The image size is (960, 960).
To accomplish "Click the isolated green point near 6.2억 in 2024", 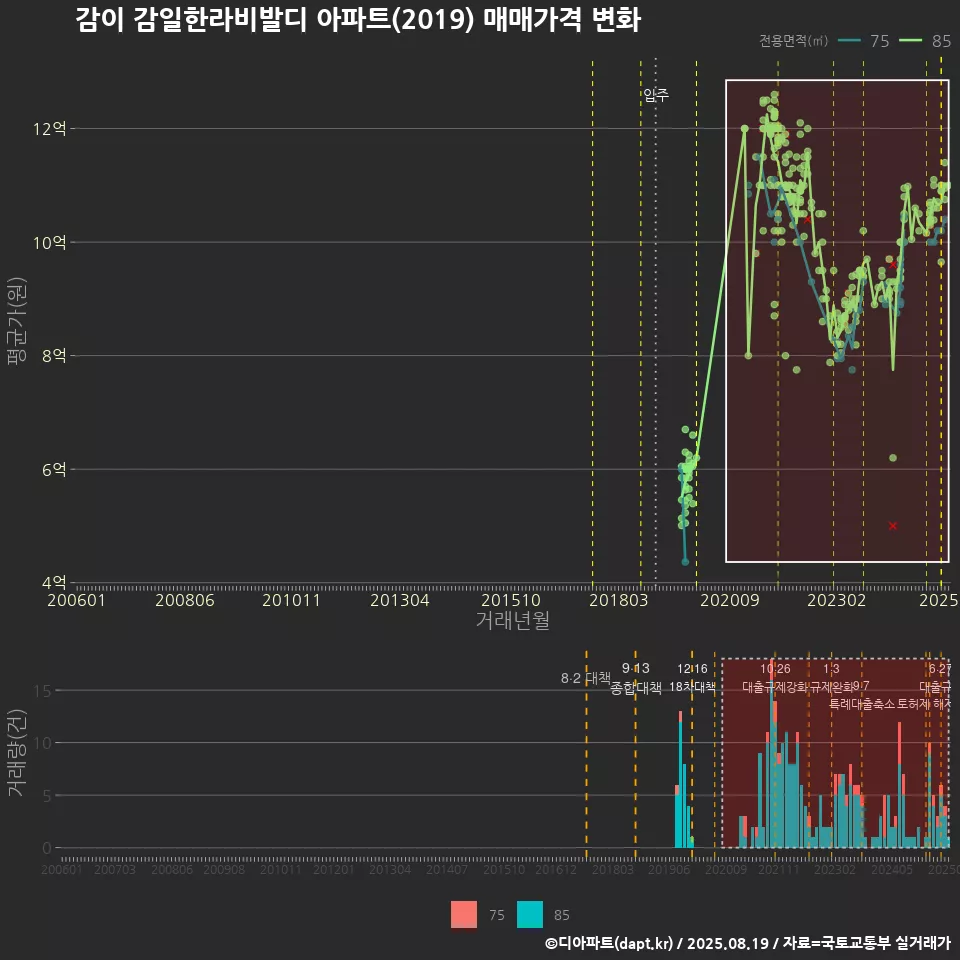I will click(893, 458).
